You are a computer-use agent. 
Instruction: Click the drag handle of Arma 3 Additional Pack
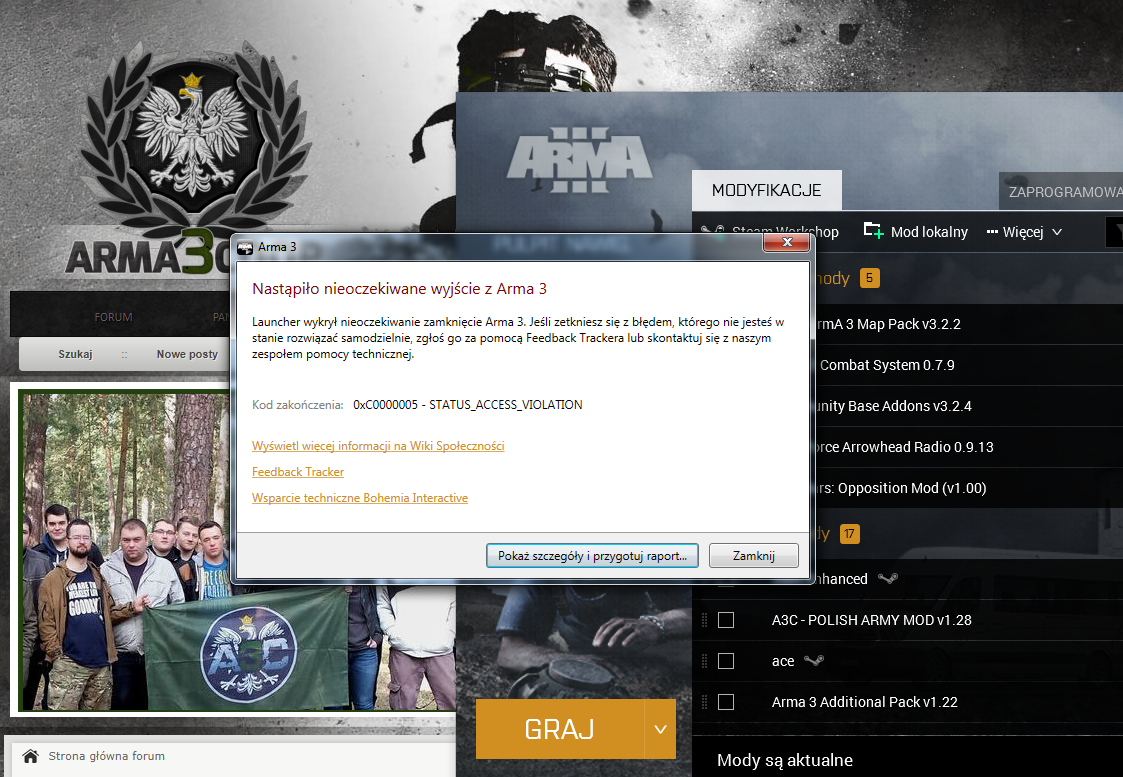(x=705, y=702)
